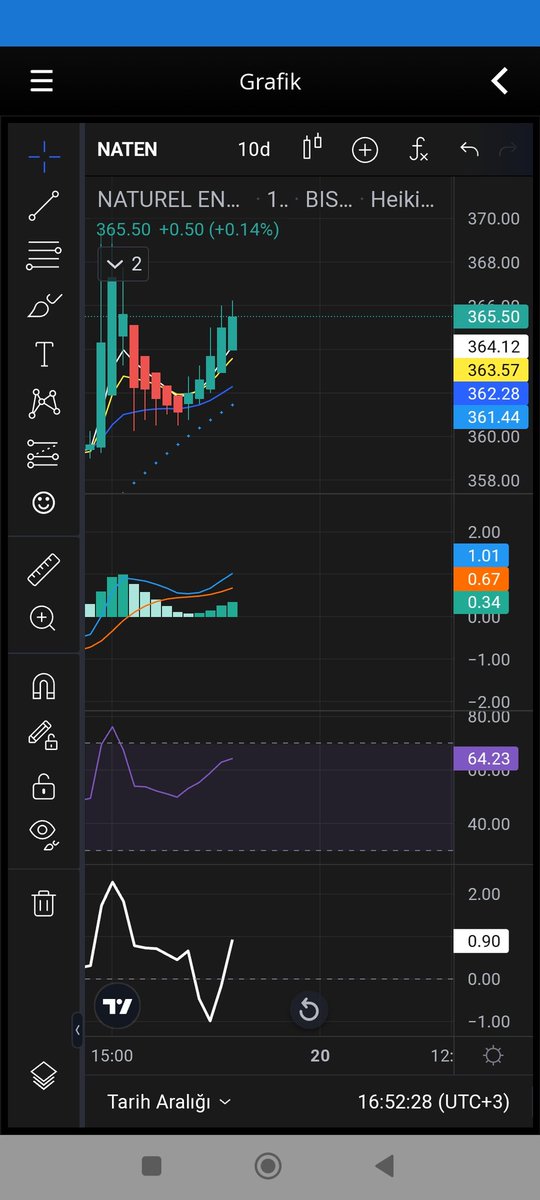Tap the Android home circle button
Screen dimensions: 540x1200
point(267,1166)
